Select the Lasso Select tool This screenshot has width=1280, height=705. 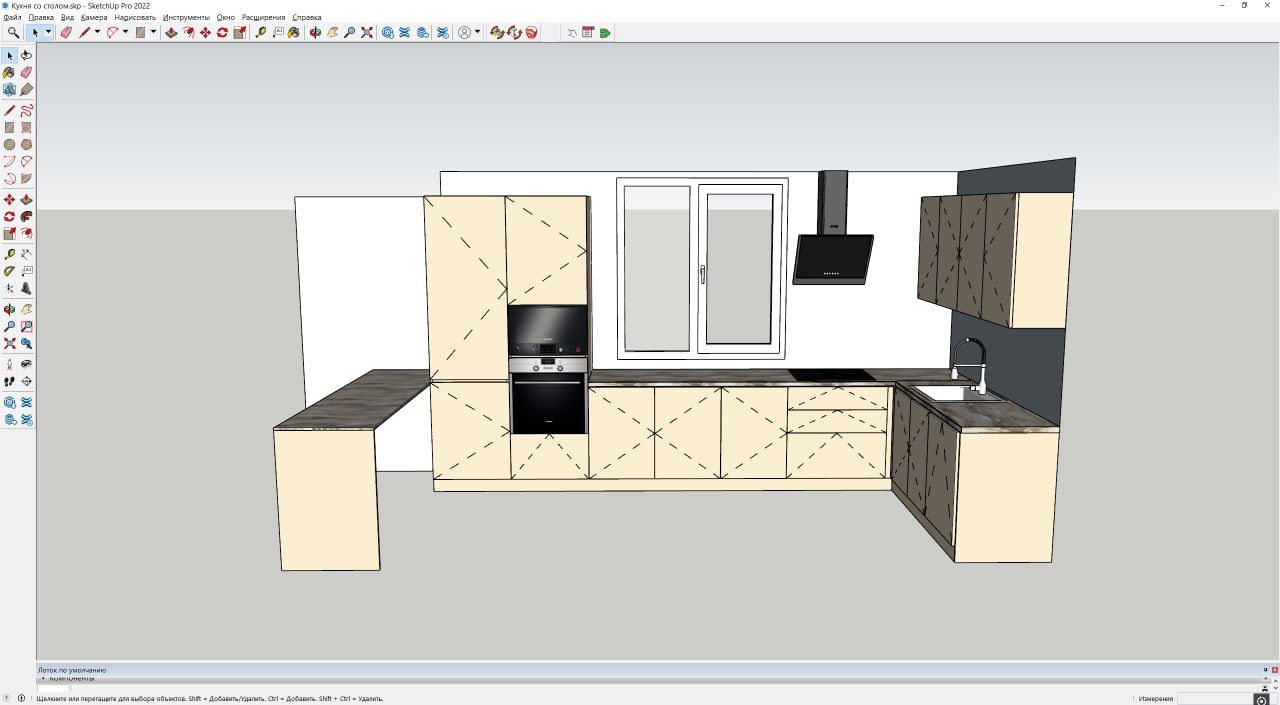click(26, 55)
